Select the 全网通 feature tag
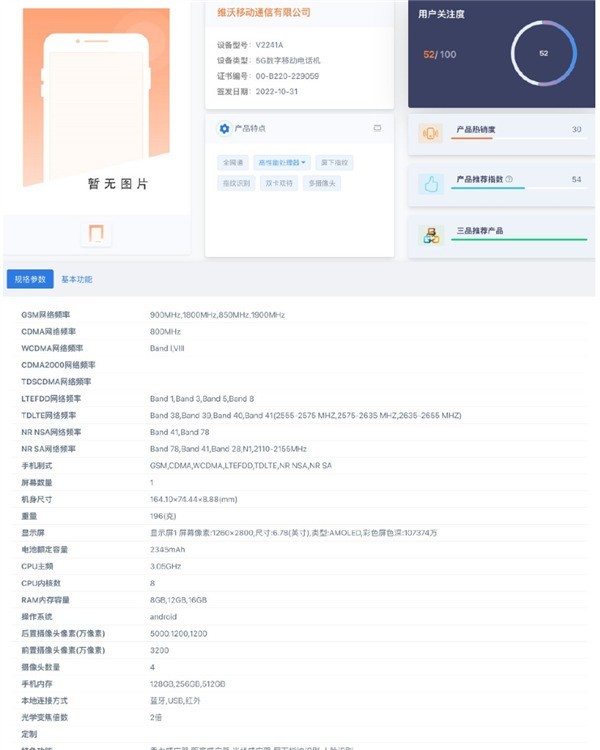600x750 pixels. [233, 163]
